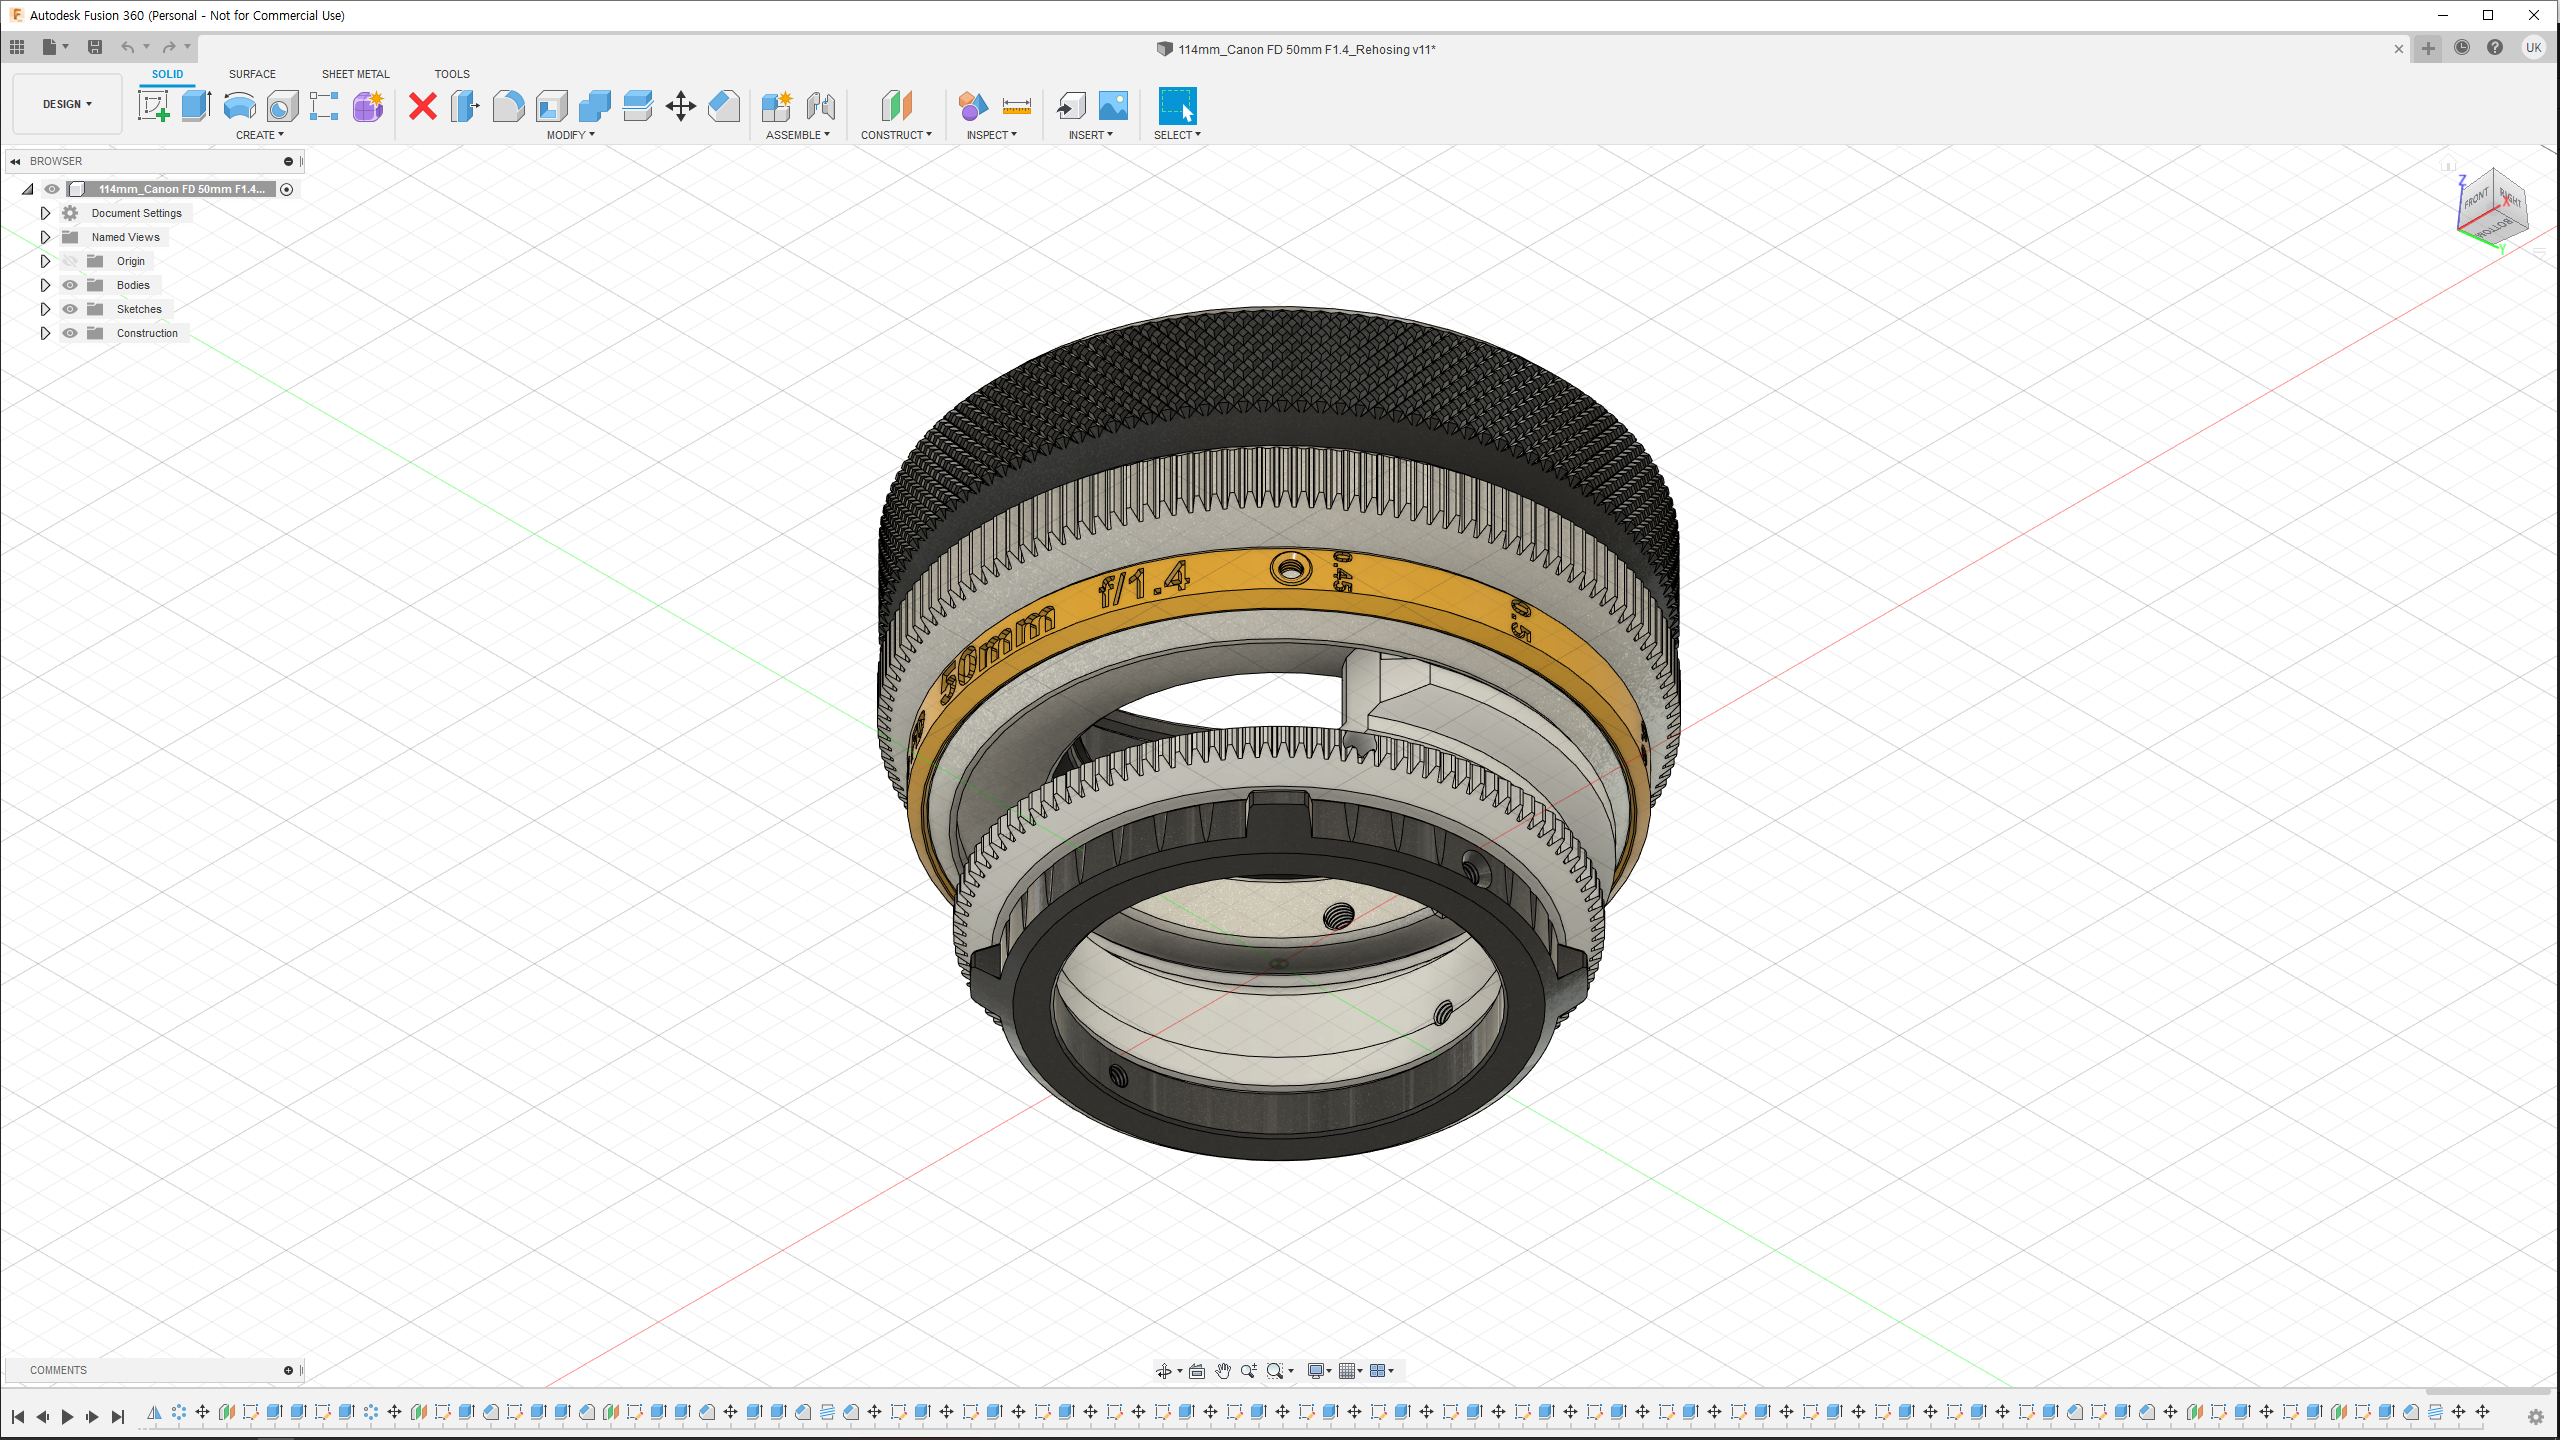2560x1440 pixels.
Task: Click the Joint tool icon
Action: 820,105
